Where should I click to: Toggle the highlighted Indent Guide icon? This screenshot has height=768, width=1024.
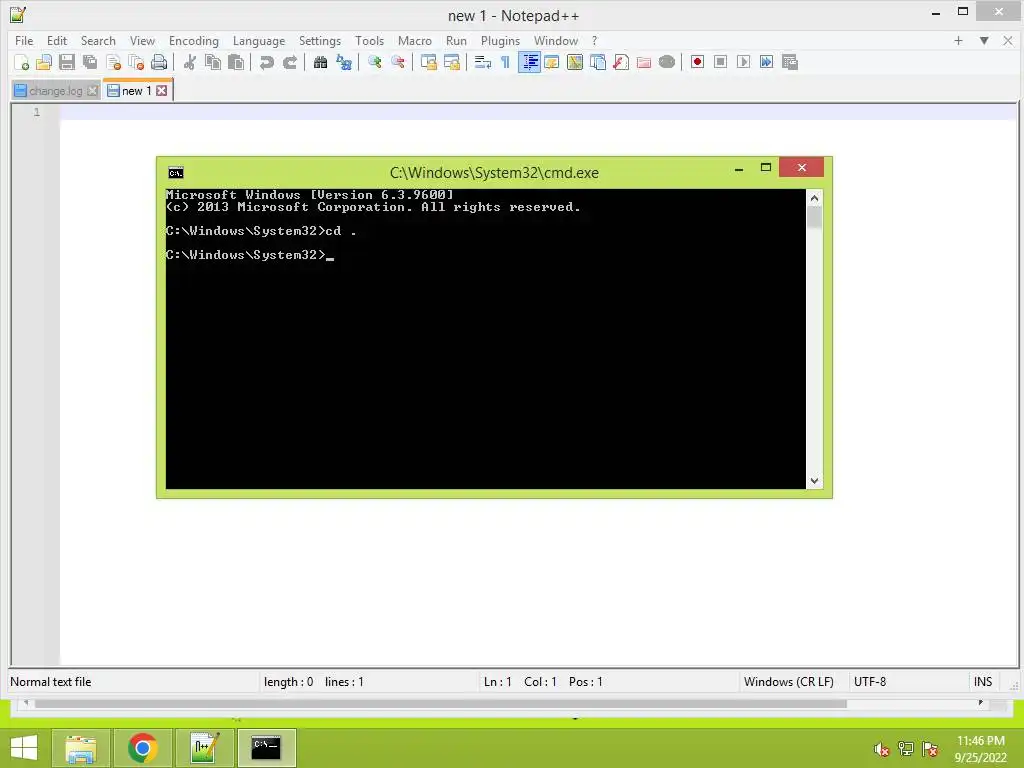(529, 62)
